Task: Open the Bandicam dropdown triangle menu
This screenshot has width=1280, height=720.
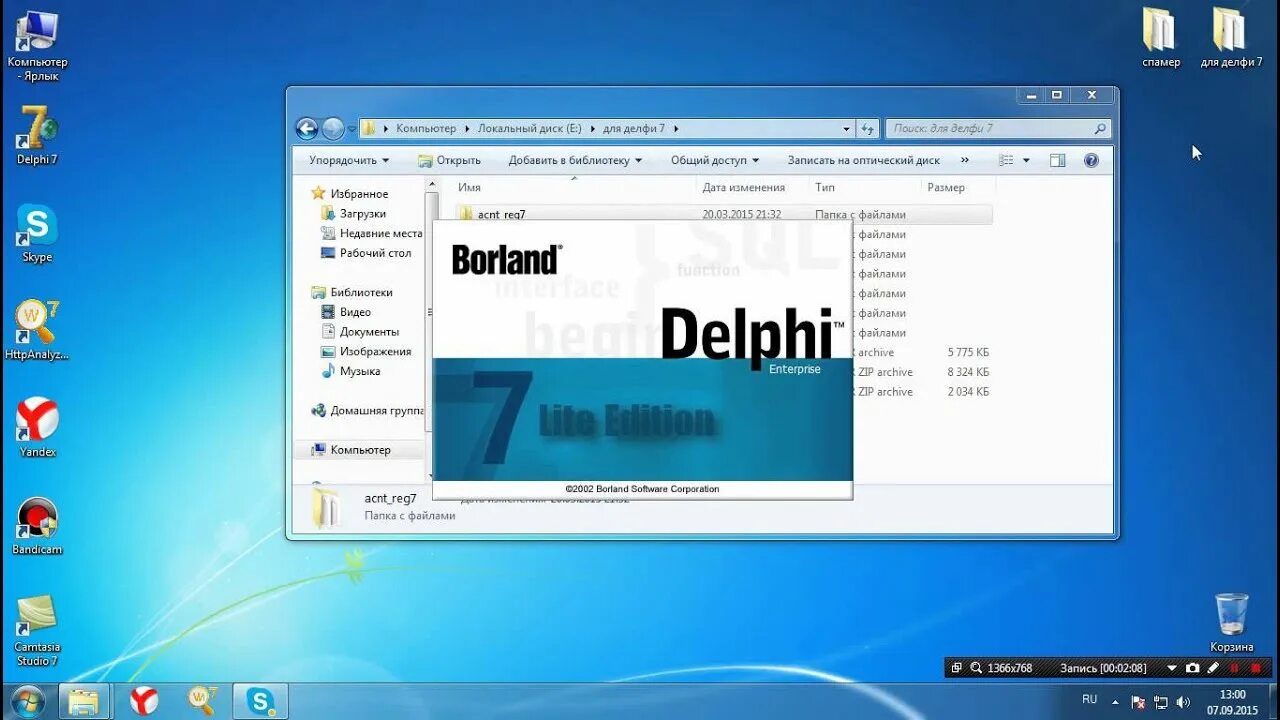Action: 1172,668
